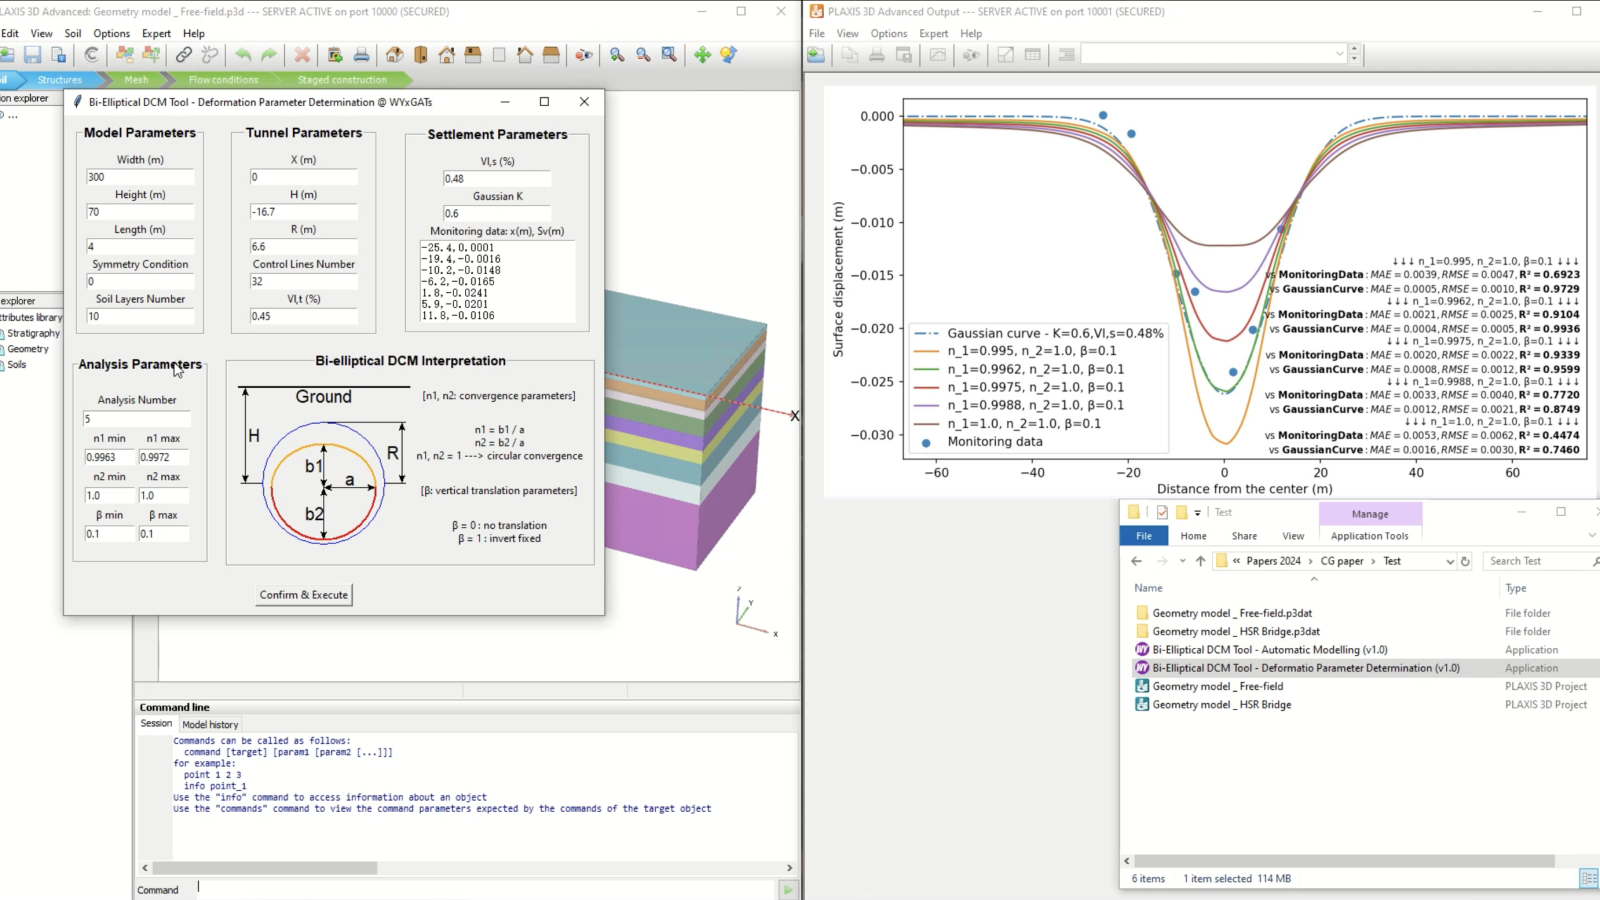Viewport: 1600px width, 900px height.
Task: Open the Soil menu in PLAXIS Input
Action: pos(73,33)
